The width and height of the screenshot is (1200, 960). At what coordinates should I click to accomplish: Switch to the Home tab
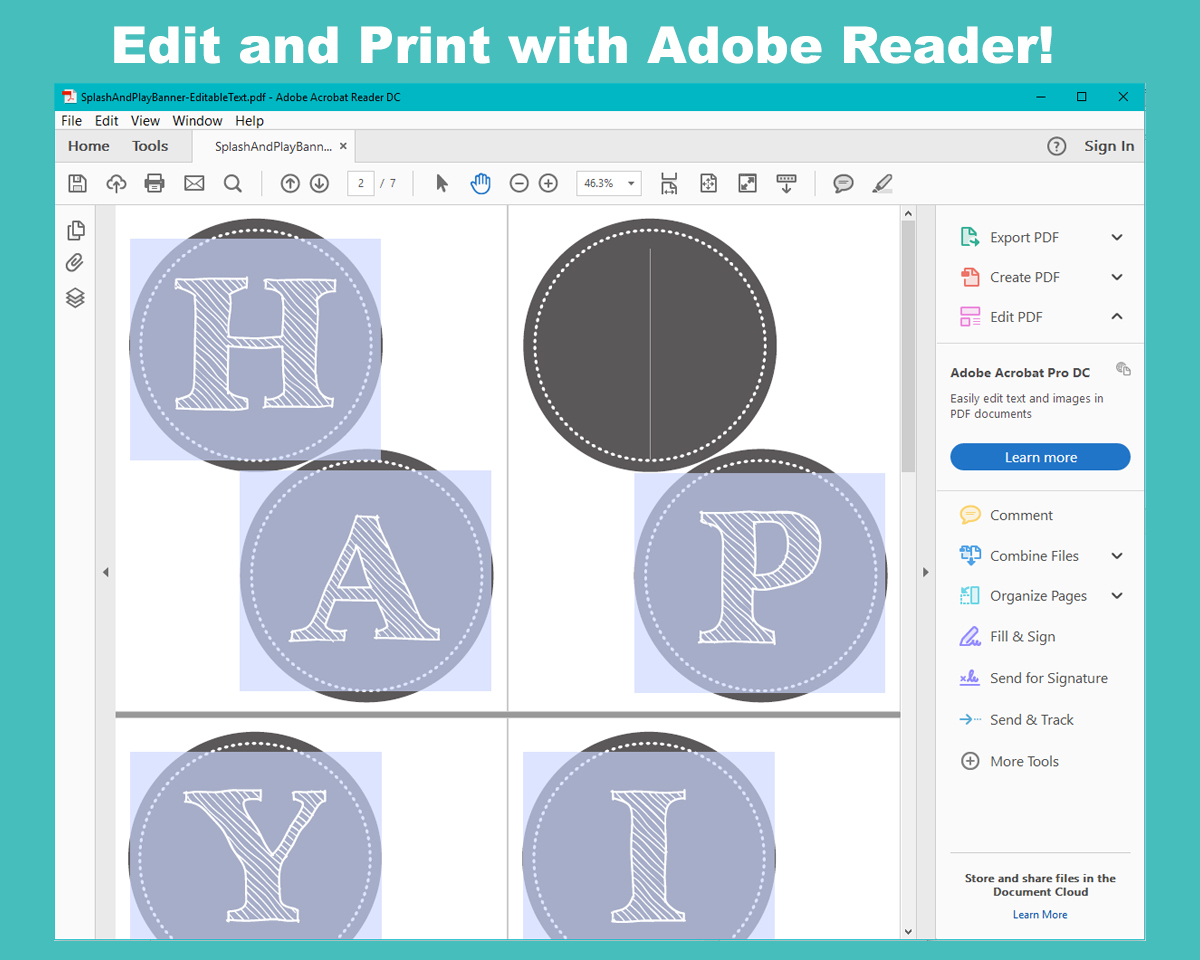(x=89, y=146)
